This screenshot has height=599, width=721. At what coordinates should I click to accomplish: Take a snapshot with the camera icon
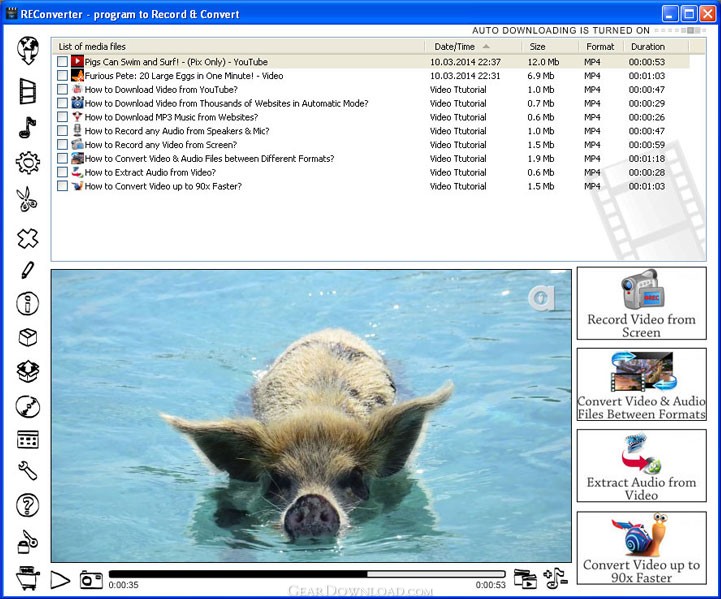click(91, 580)
